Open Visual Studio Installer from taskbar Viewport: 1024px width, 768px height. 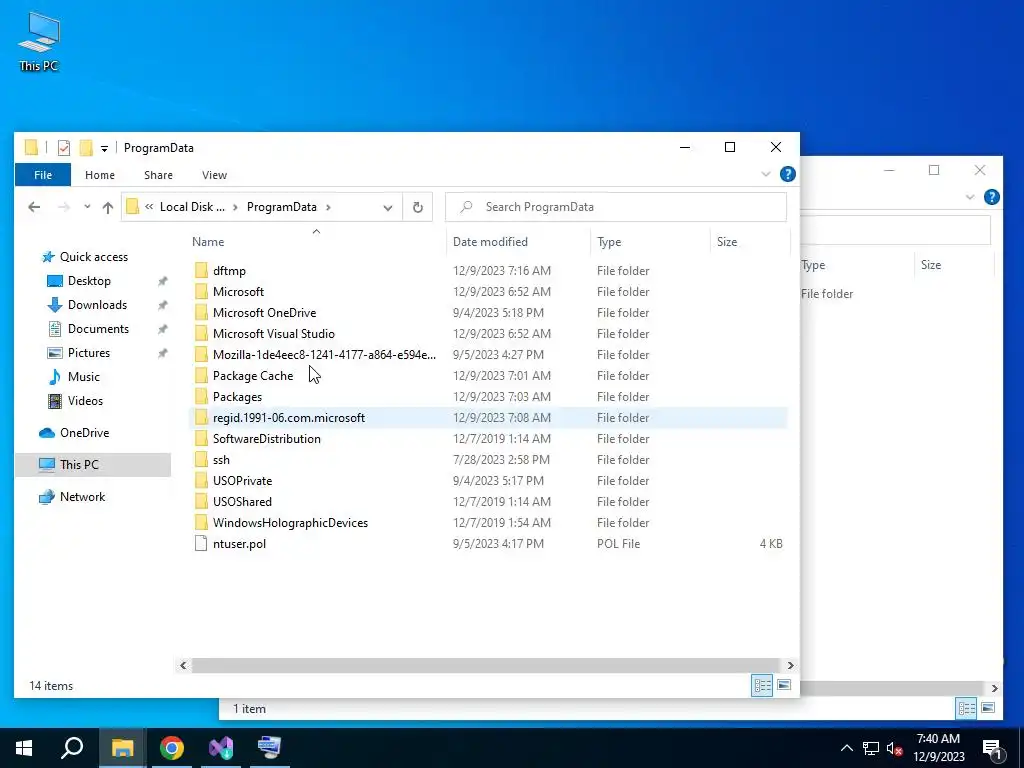pos(221,748)
